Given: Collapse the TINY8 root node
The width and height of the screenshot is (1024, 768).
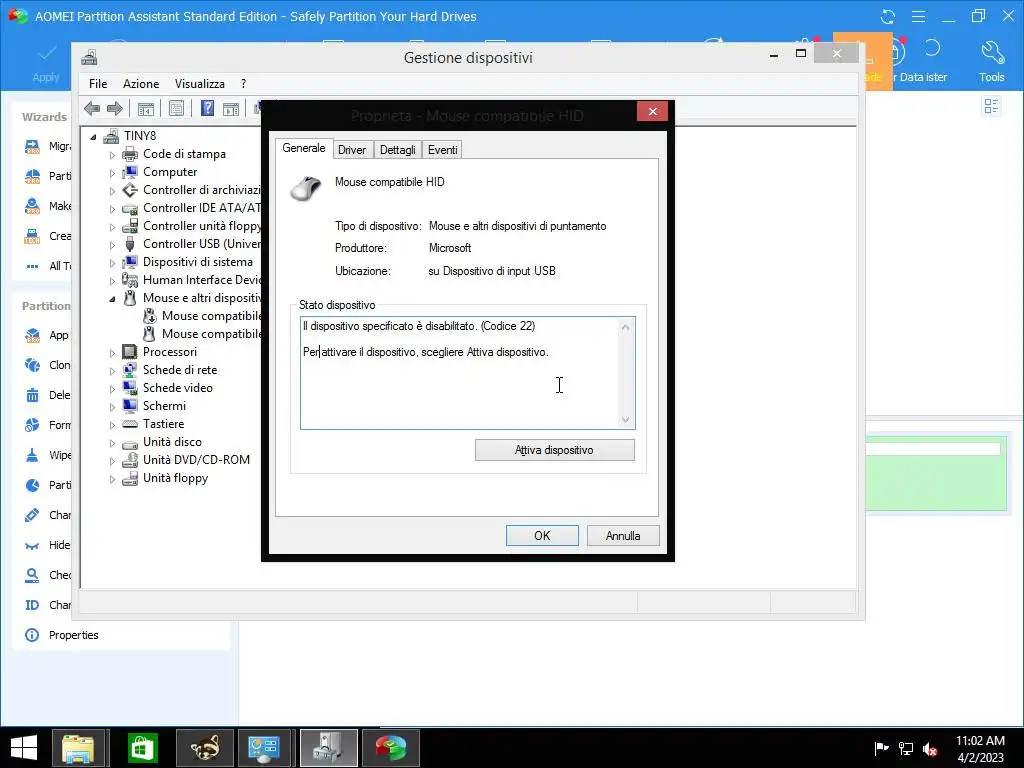Looking at the screenshot, I should [93, 136].
